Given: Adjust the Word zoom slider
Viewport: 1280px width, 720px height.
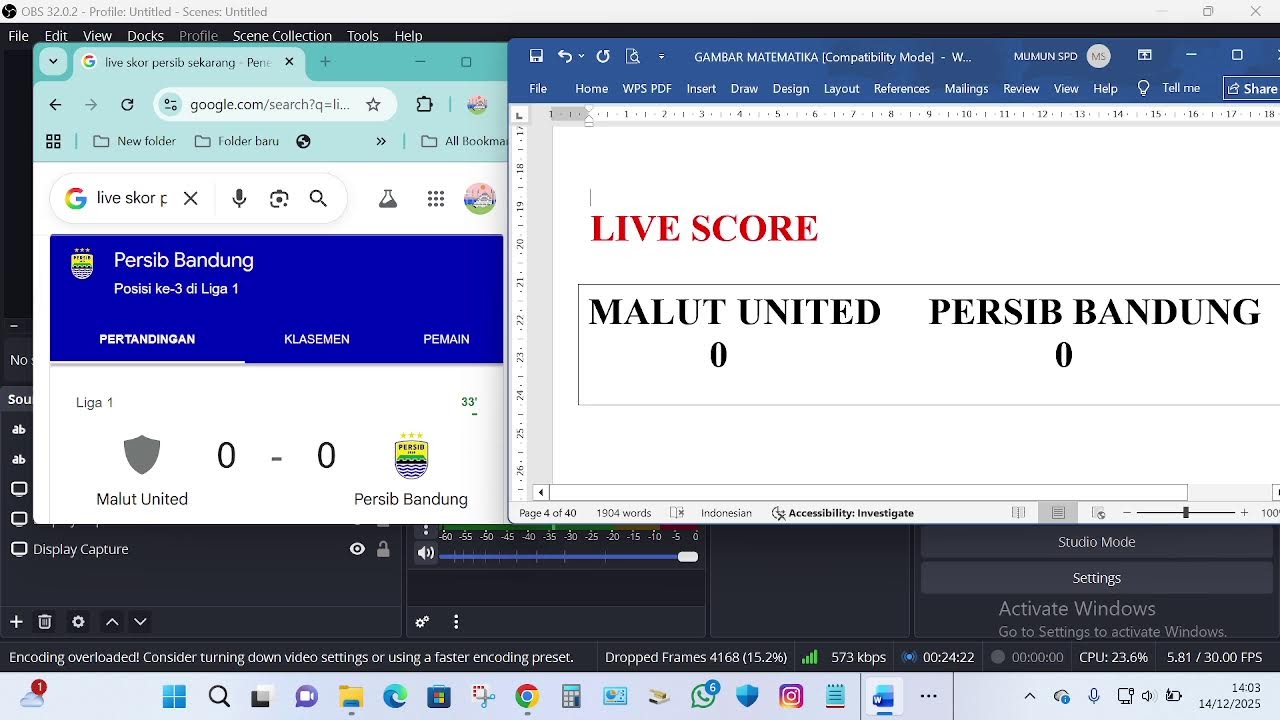Looking at the screenshot, I should click(x=1185, y=513).
